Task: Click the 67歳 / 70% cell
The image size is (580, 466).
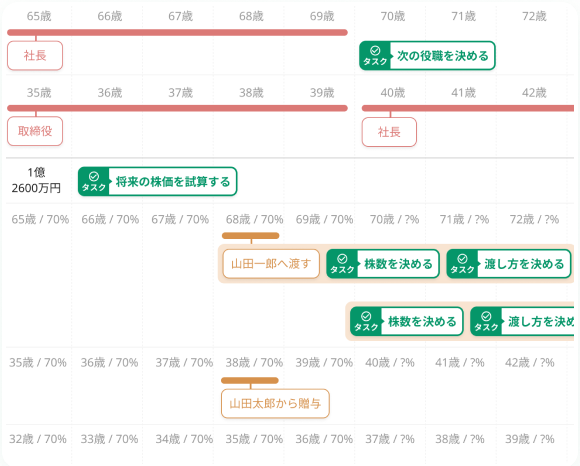Action: 180,219
